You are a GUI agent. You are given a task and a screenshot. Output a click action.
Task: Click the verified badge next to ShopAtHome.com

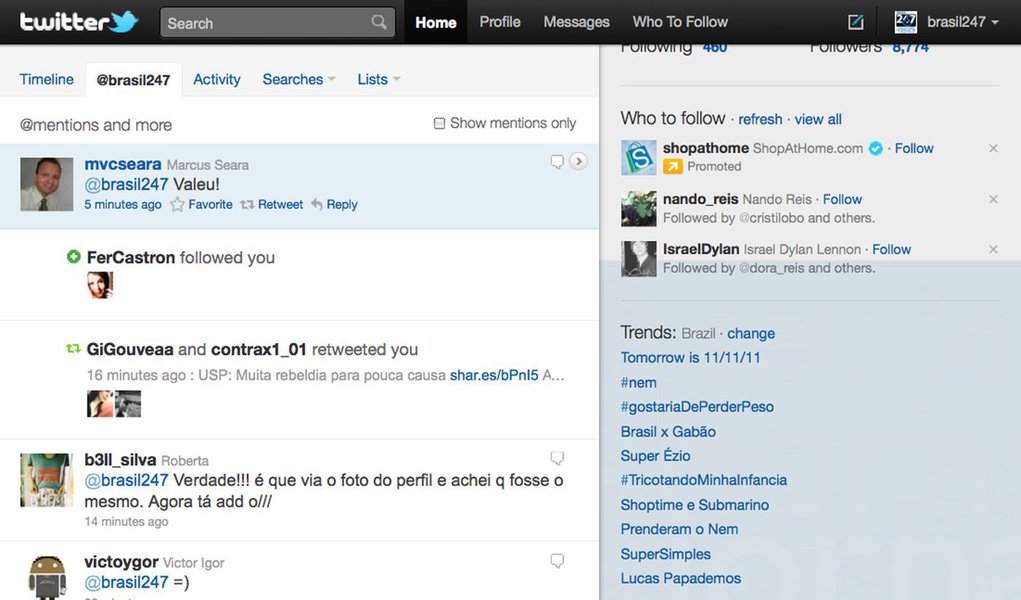(876, 149)
